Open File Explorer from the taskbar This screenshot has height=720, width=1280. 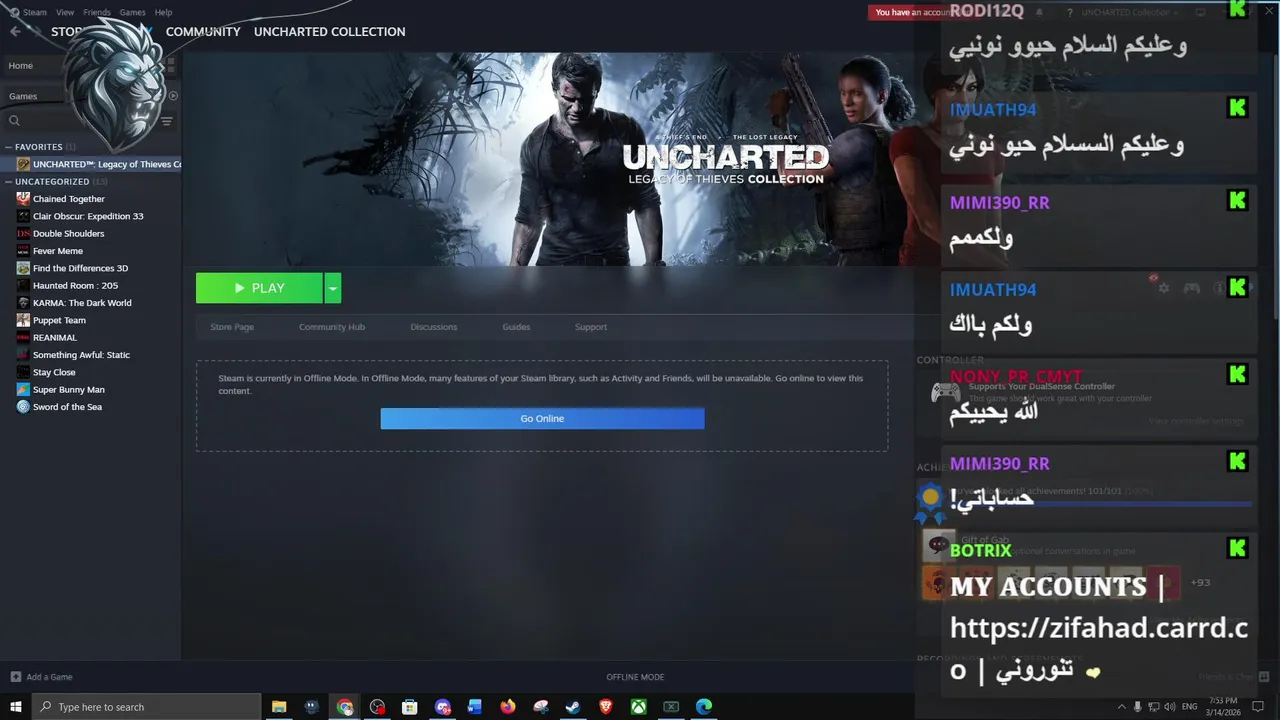[x=279, y=707]
